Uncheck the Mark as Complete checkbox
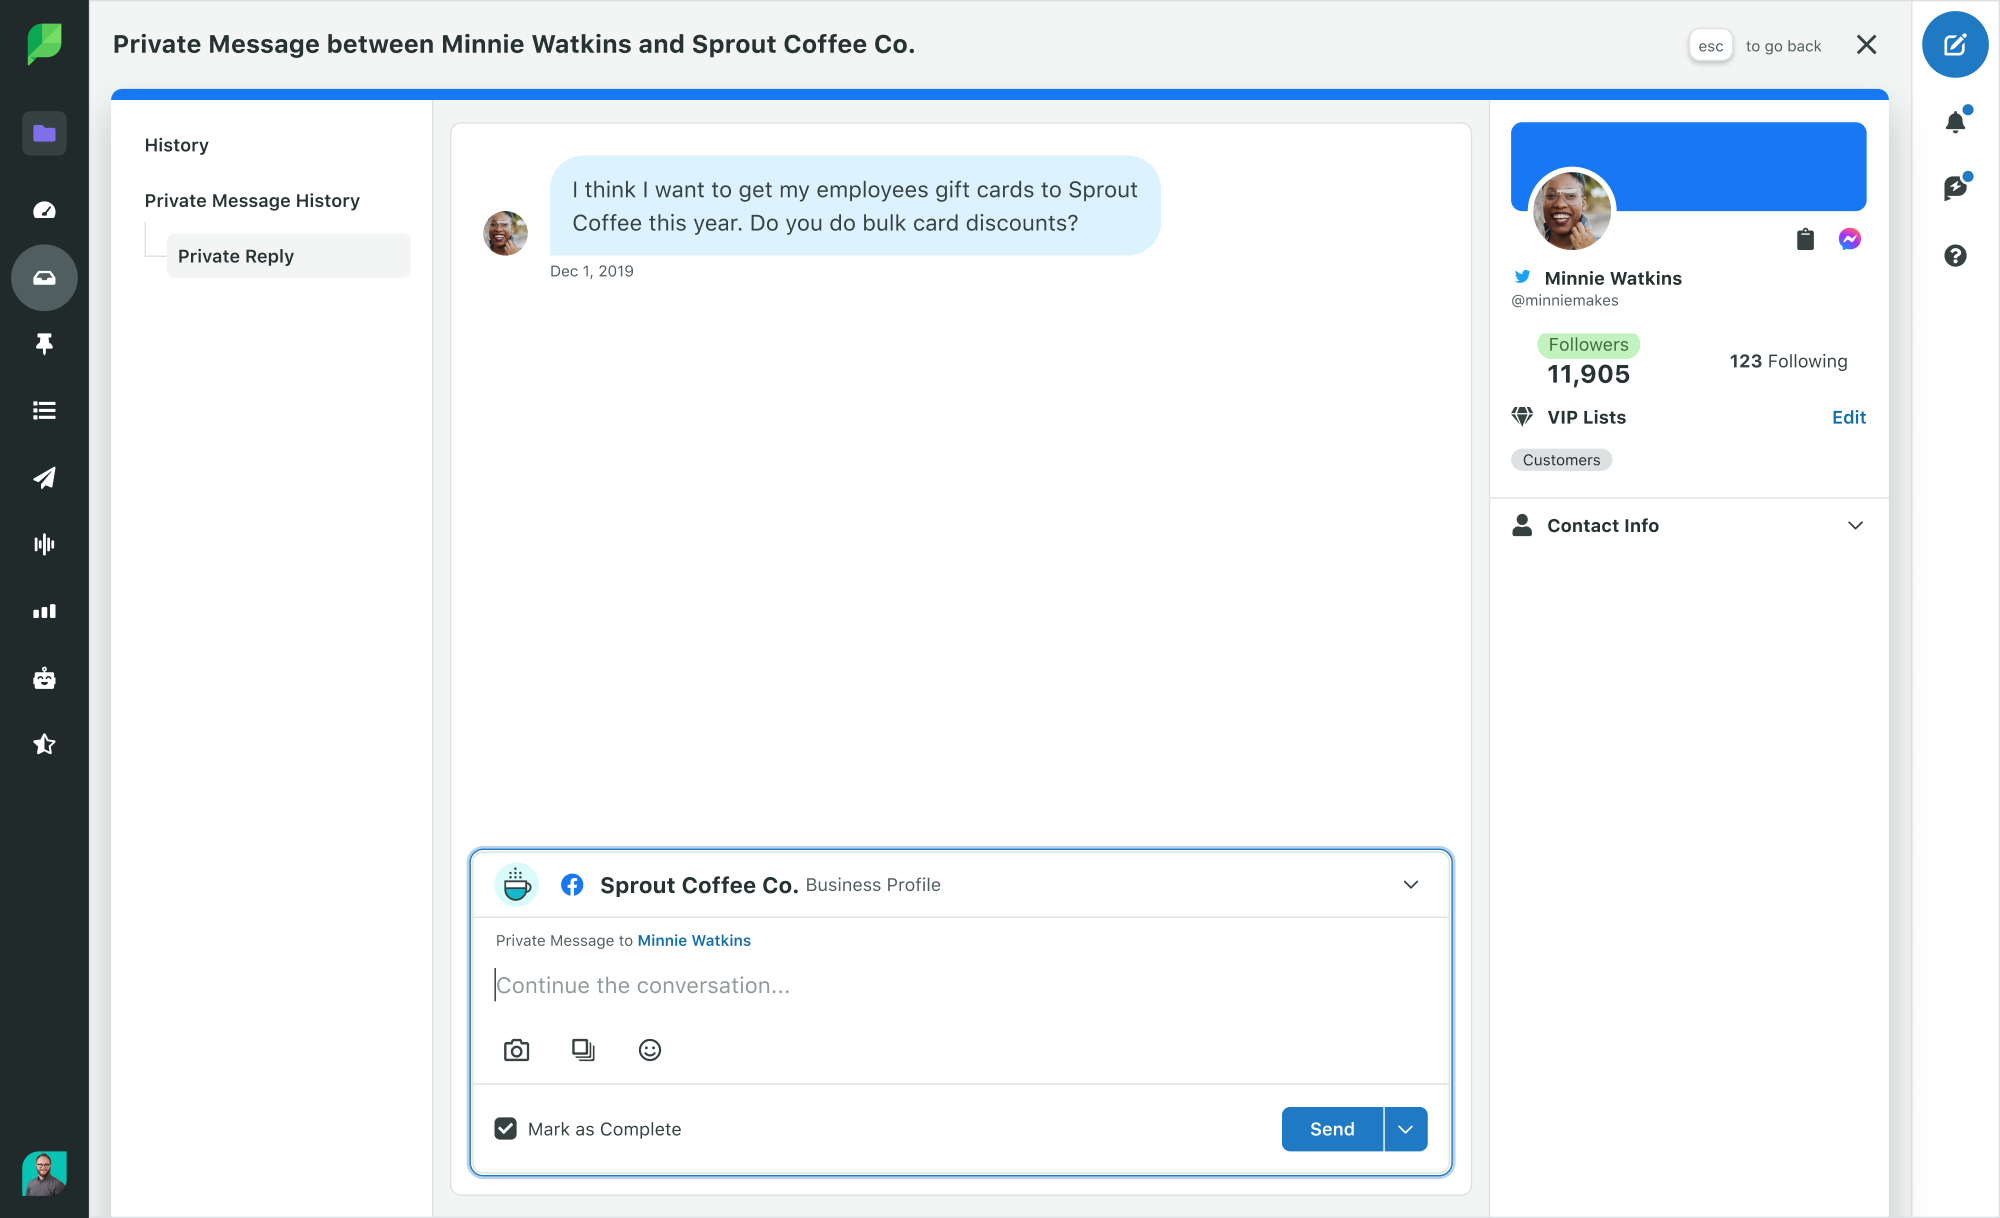The width and height of the screenshot is (2000, 1218). pyautogui.click(x=506, y=1129)
